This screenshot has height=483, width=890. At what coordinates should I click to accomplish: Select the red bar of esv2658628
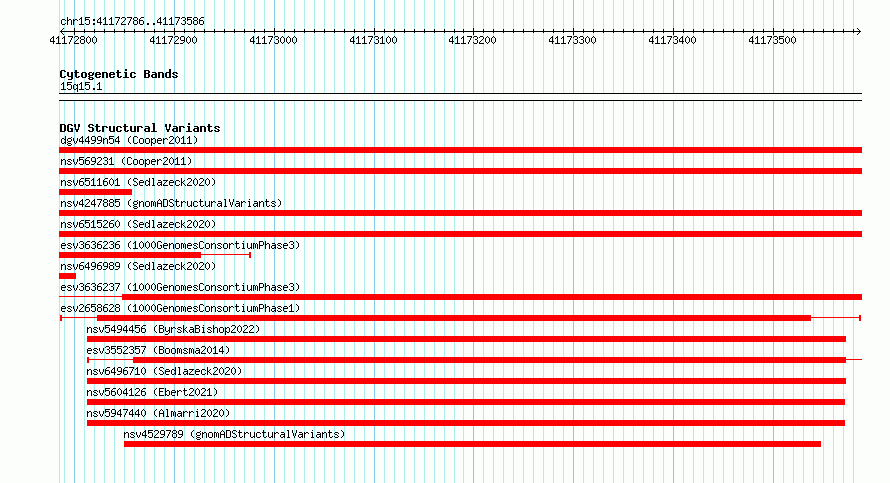click(454, 318)
